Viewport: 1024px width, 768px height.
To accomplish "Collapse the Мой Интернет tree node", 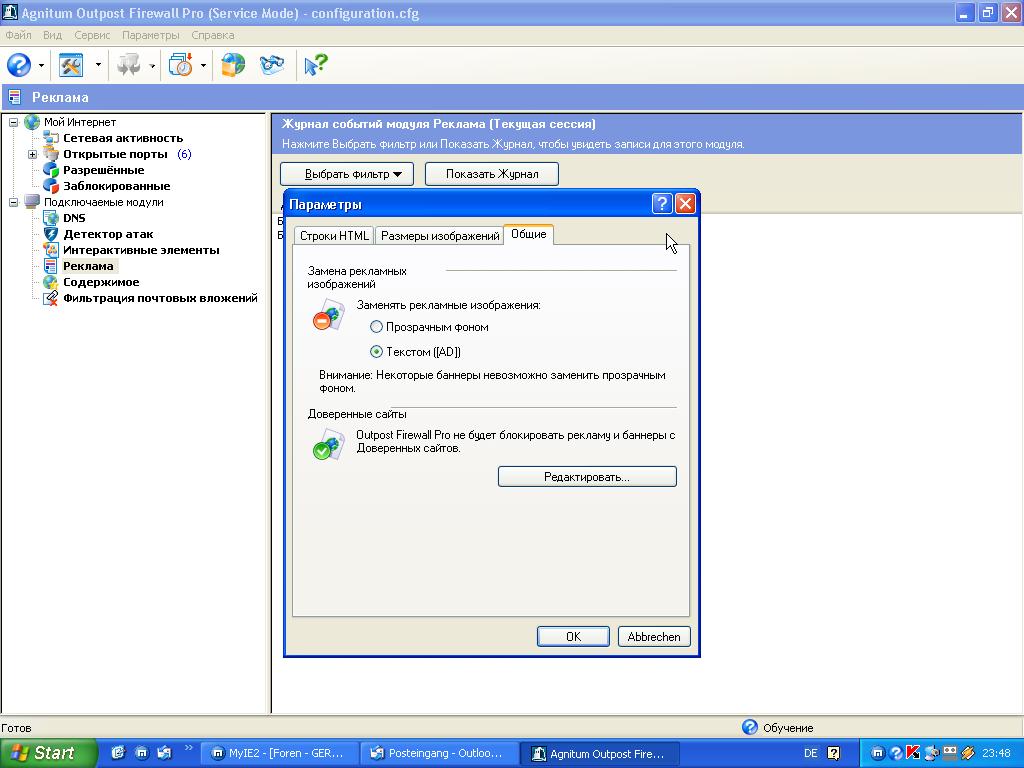I will point(13,122).
